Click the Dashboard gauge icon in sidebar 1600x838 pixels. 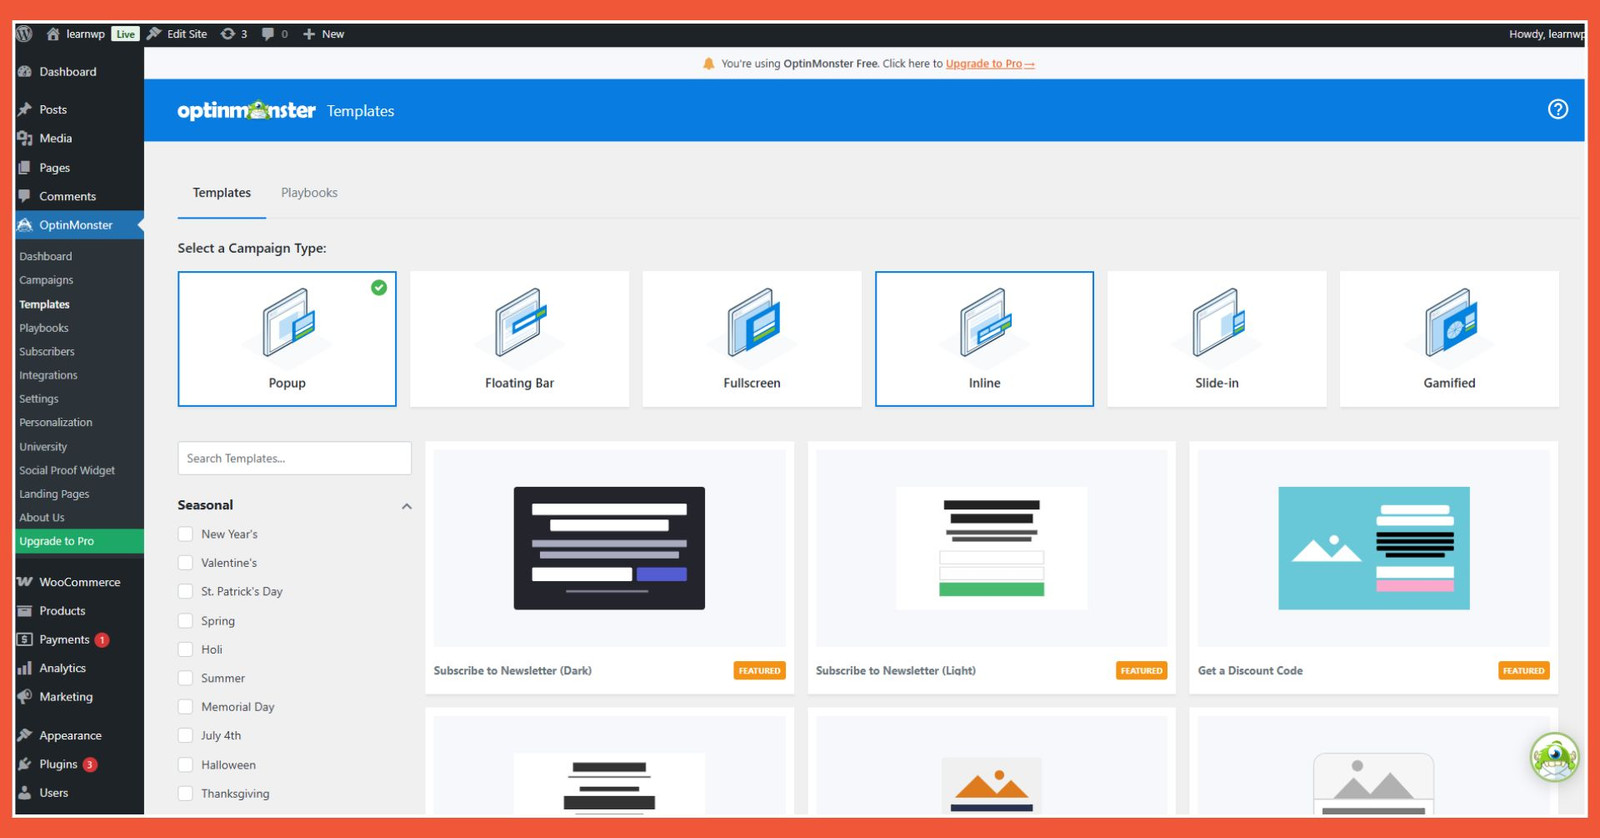click(x=25, y=72)
